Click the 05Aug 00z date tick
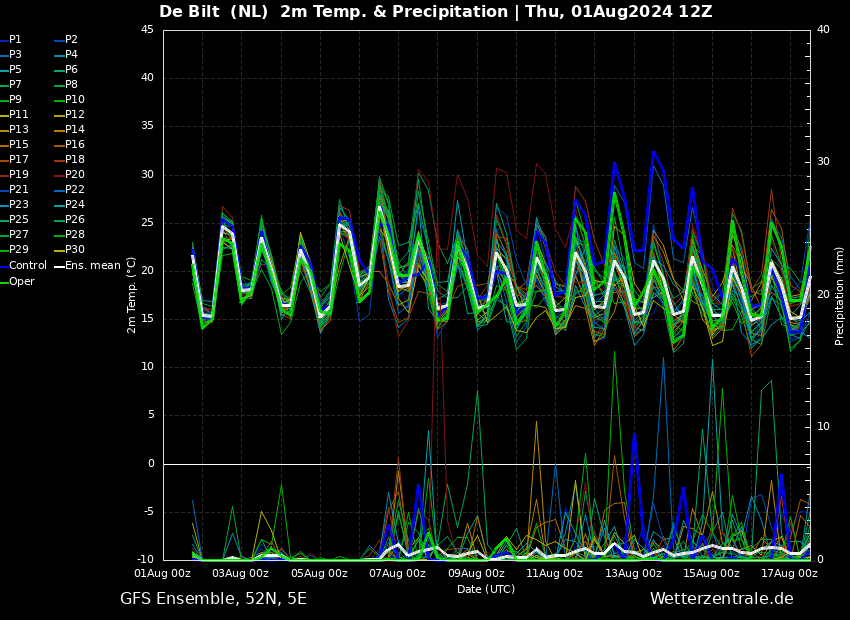The width and height of the screenshot is (850, 620). pos(319,573)
